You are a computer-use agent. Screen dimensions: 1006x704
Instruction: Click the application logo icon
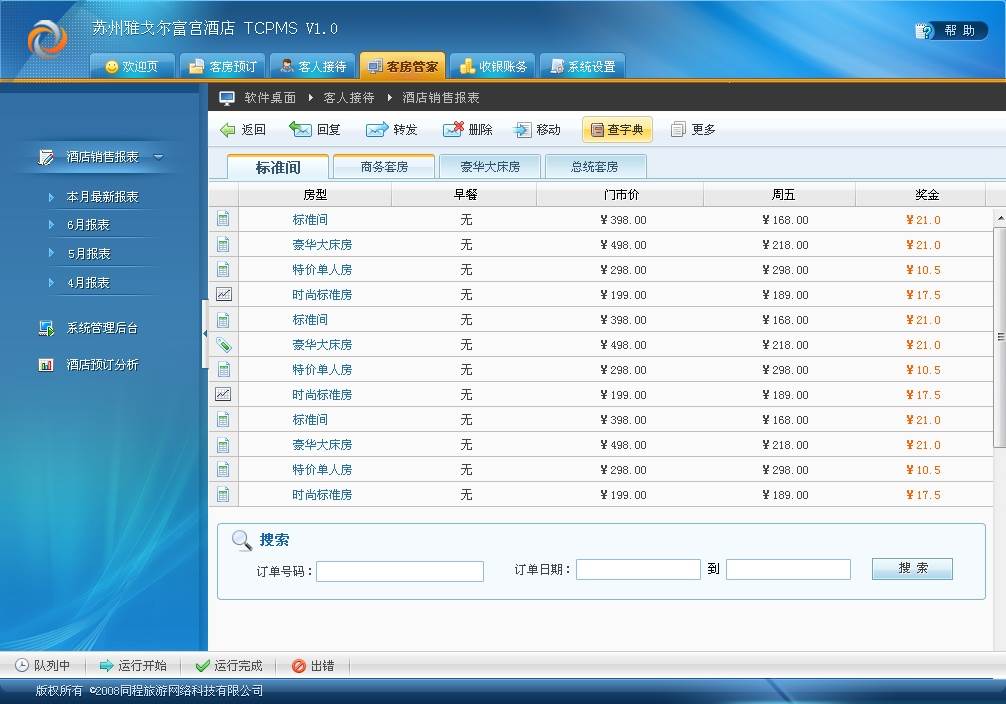click(47, 39)
